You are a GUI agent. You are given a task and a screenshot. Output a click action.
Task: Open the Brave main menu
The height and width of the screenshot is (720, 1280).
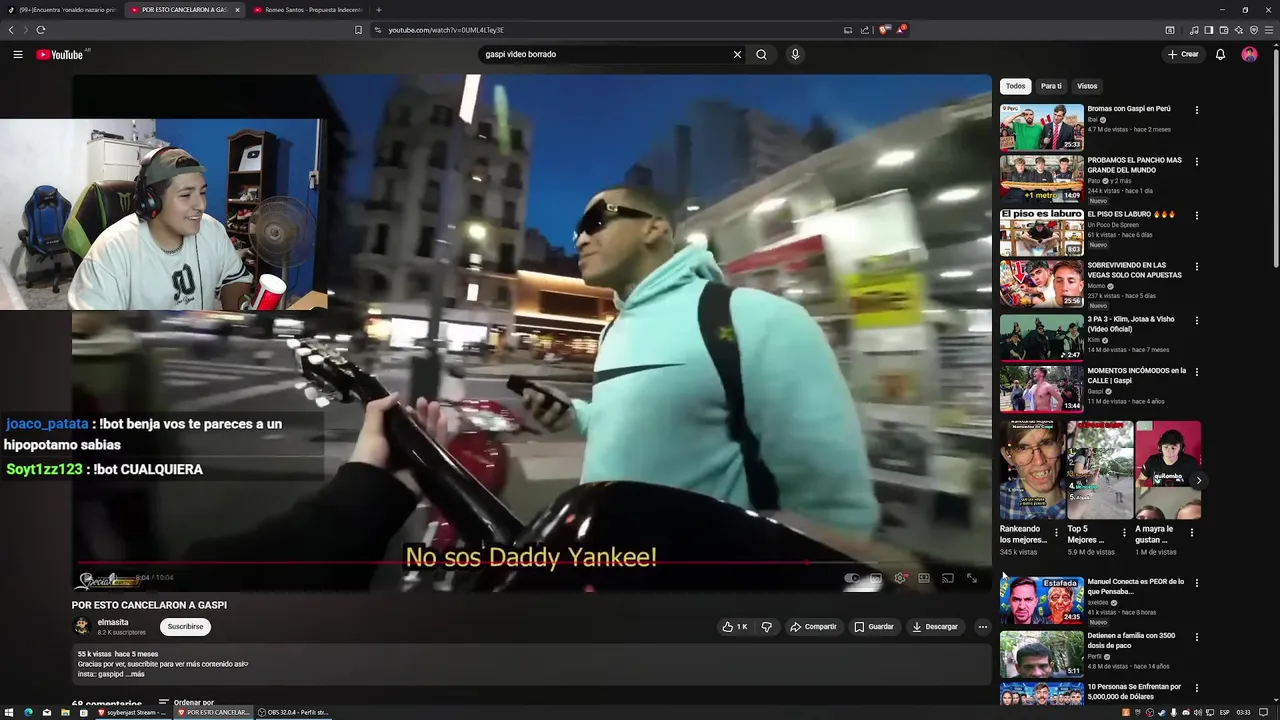click(x=1268, y=30)
